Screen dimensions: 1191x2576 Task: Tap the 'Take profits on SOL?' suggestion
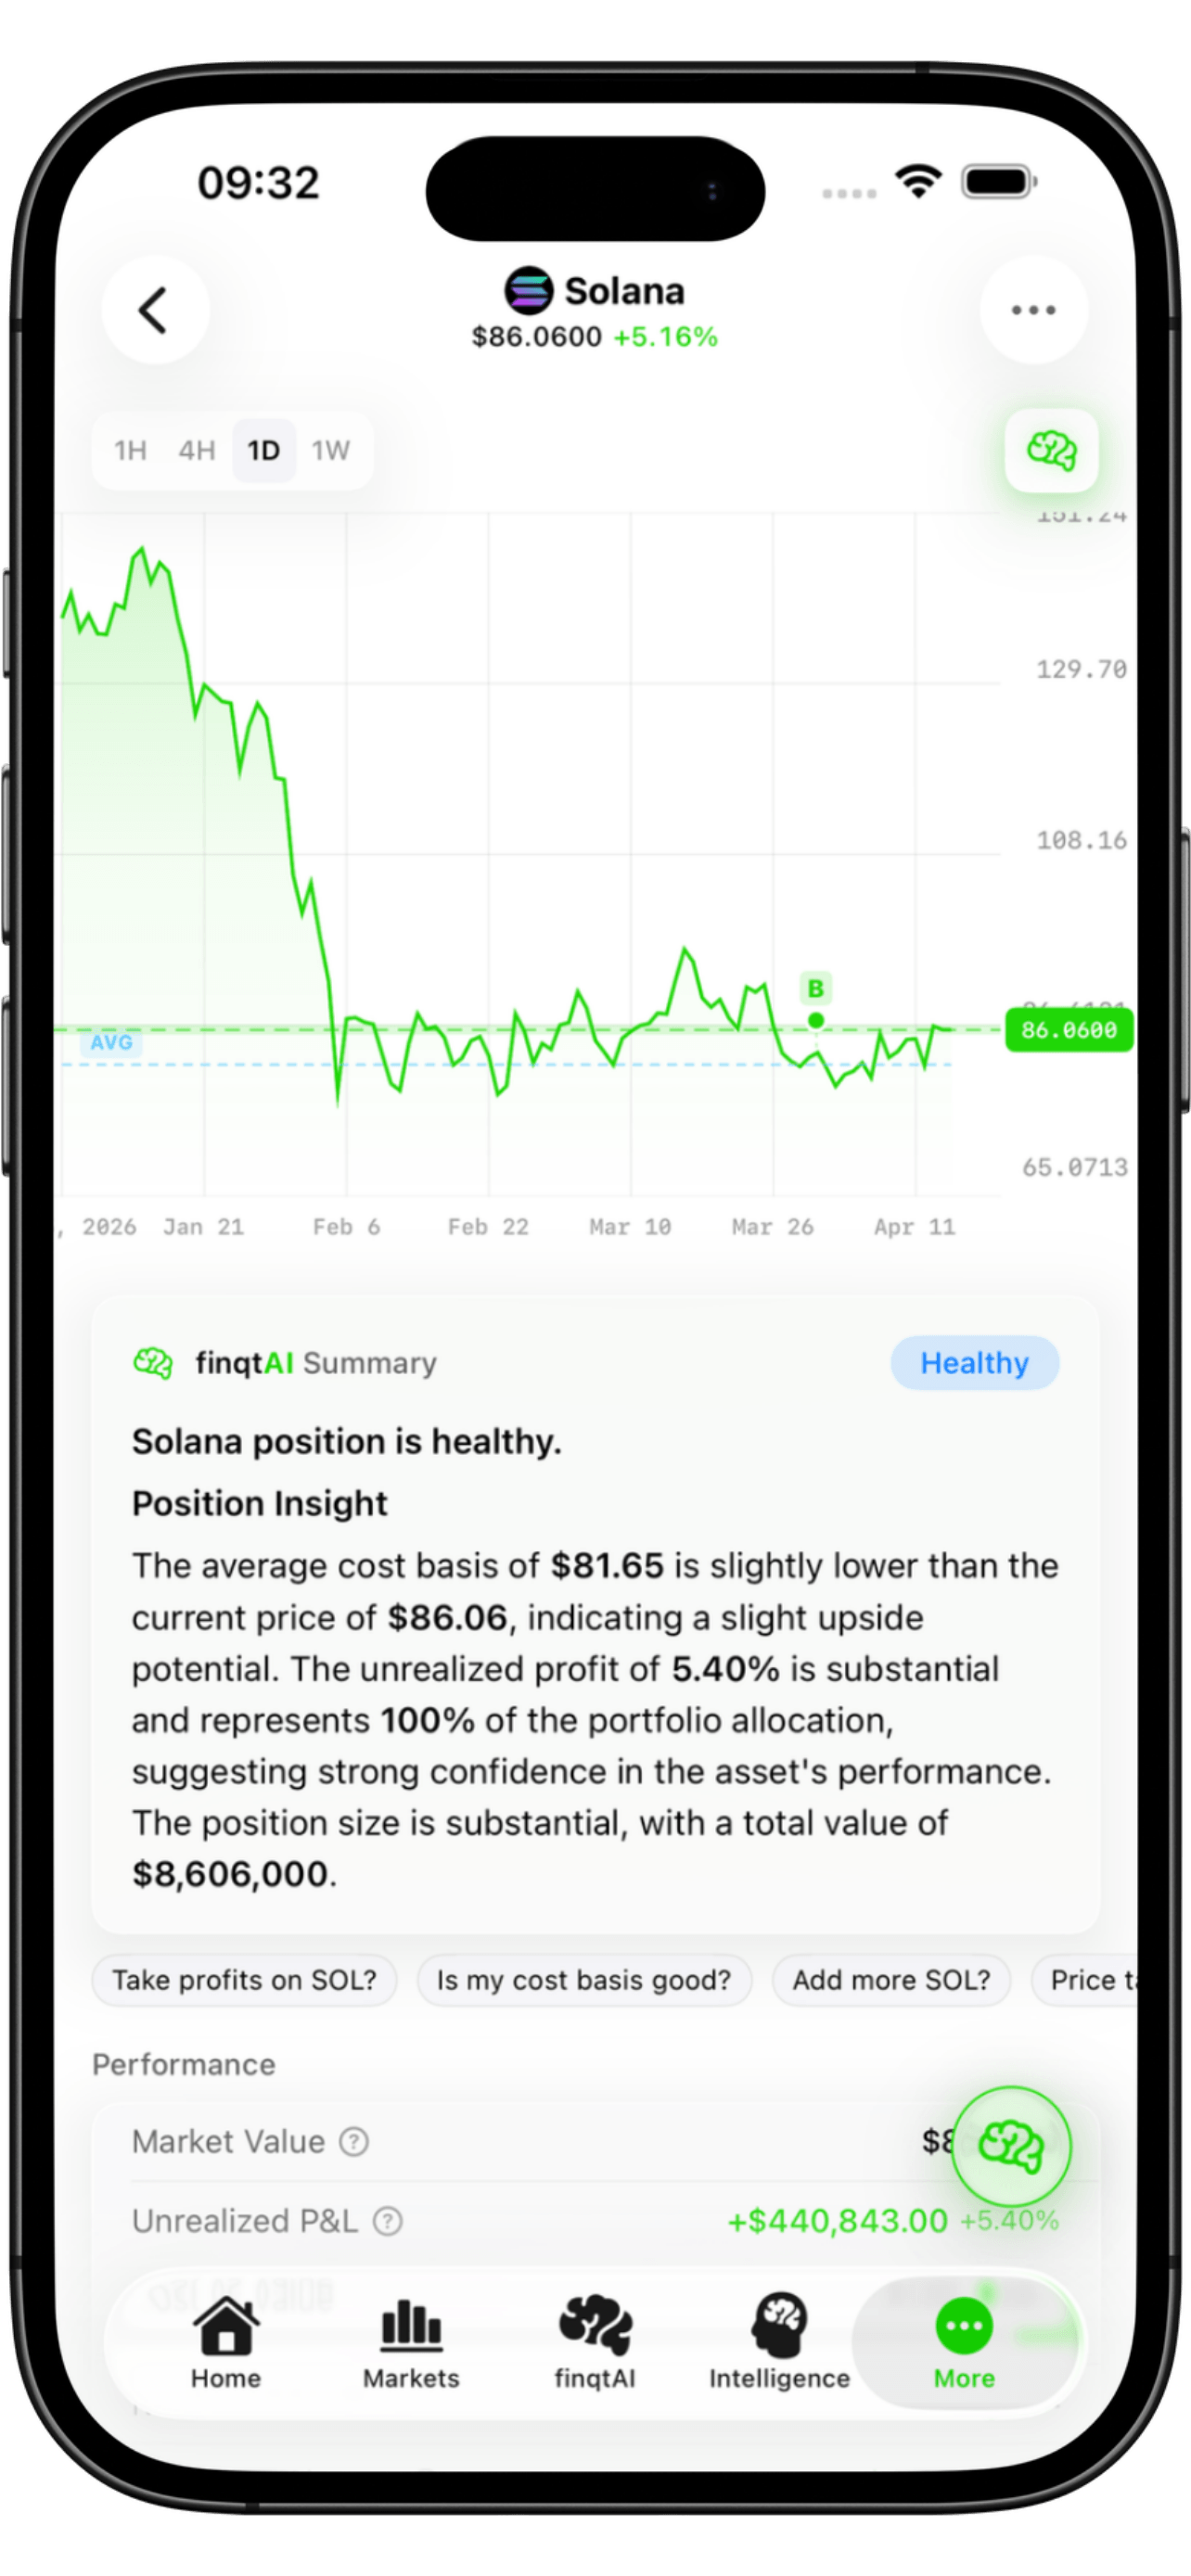coord(244,1980)
